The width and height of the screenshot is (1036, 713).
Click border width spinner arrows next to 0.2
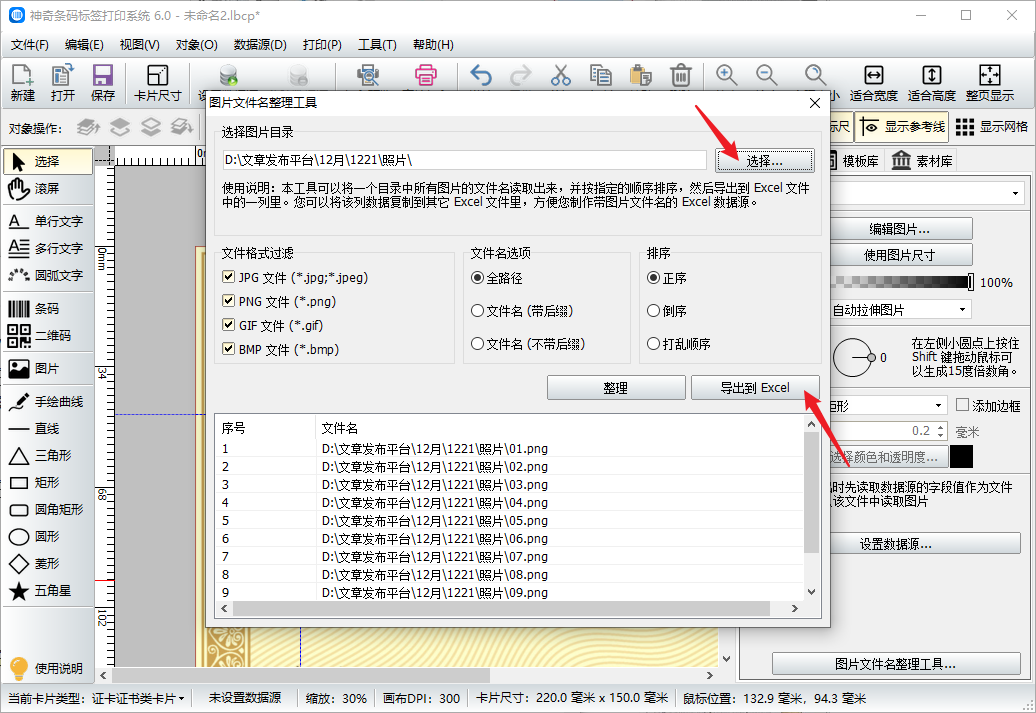[x=941, y=431]
